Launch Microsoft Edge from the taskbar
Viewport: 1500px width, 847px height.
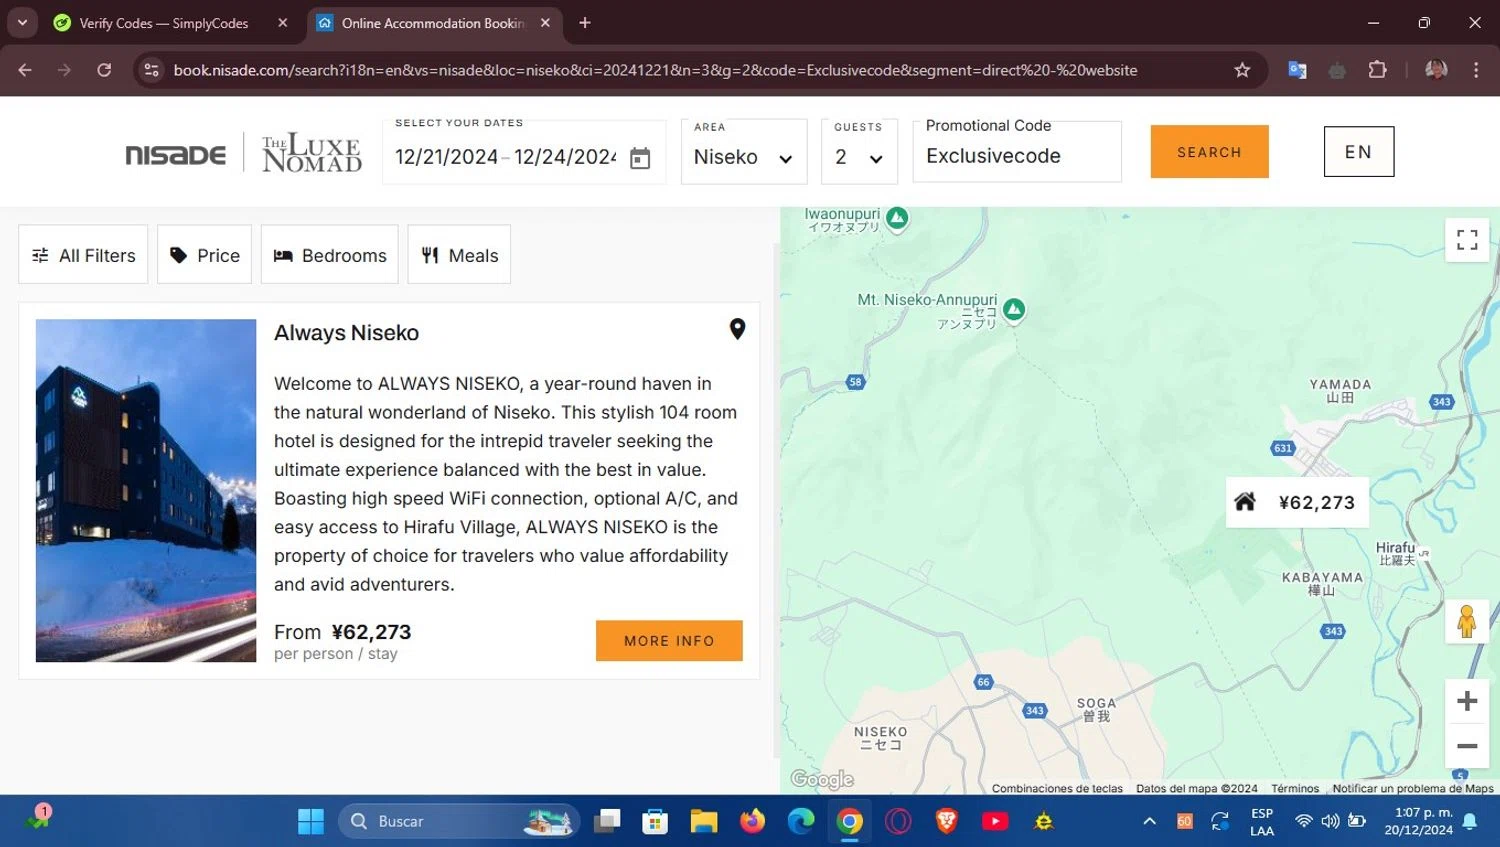pos(801,821)
